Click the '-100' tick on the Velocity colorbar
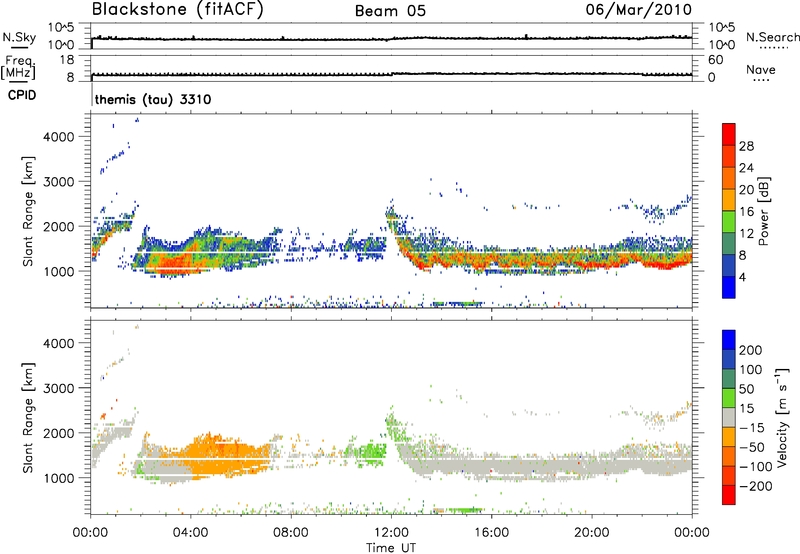Viewport: 800px width, 554px height. [x=756, y=467]
